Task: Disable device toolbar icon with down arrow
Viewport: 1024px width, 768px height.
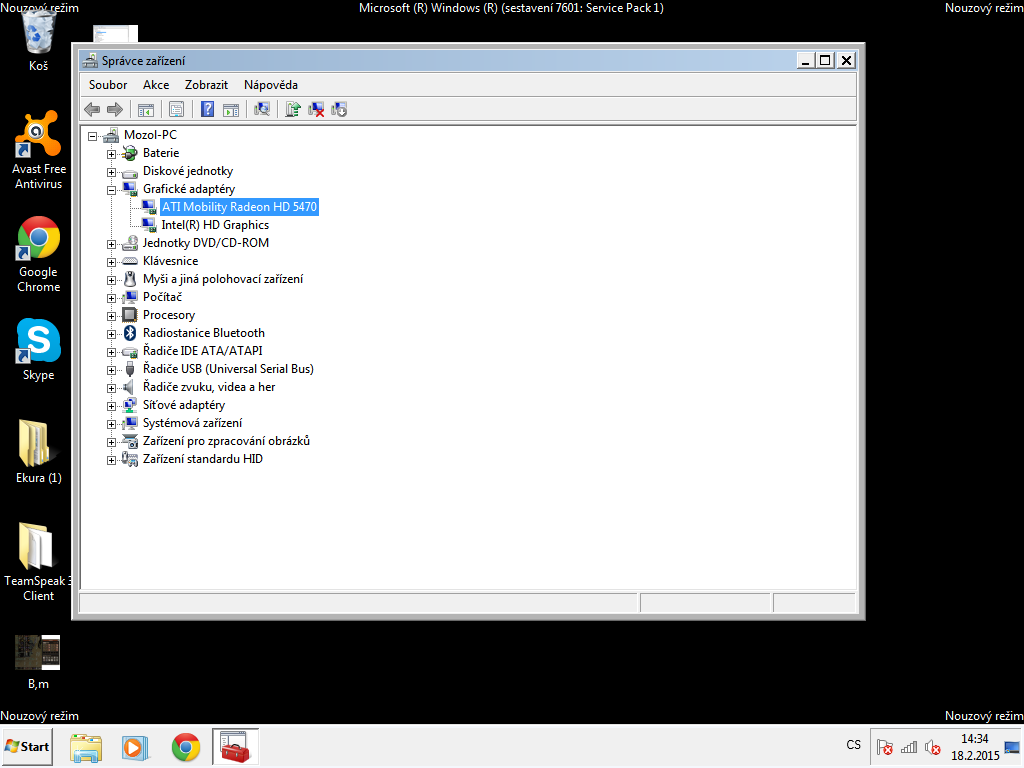Action: click(339, 110)
